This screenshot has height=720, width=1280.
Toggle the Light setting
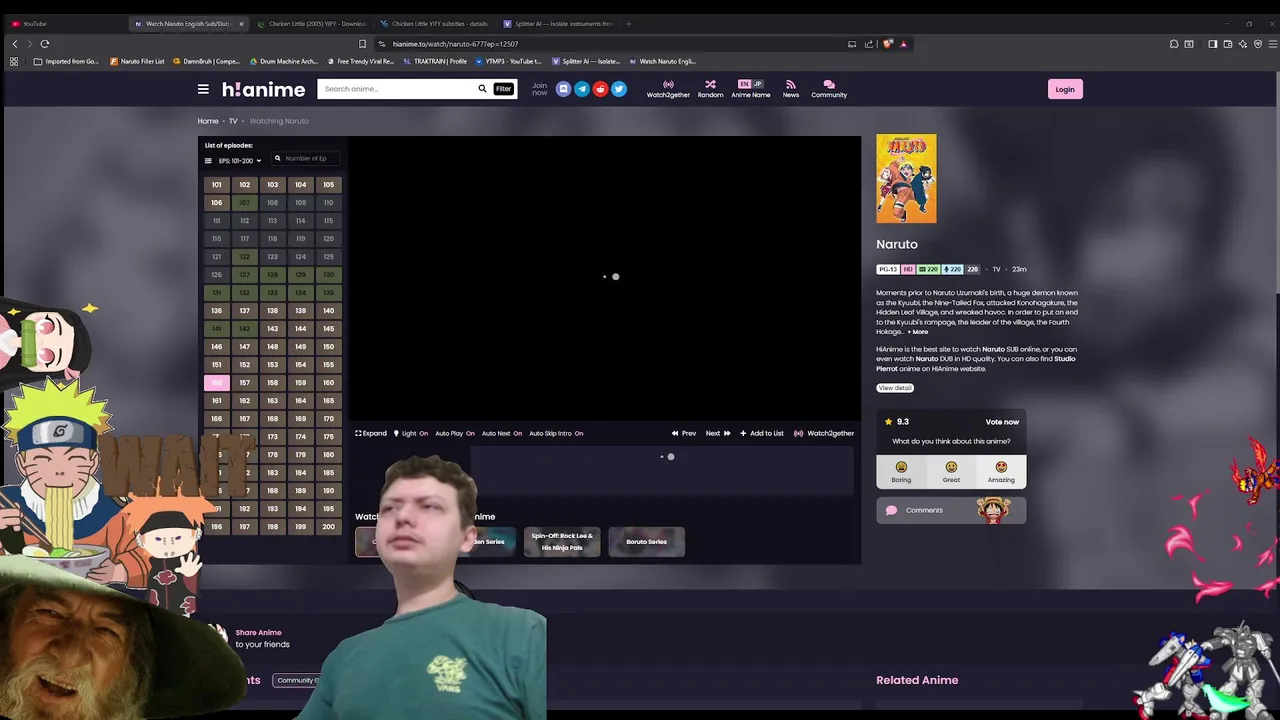tap(411, 433)
